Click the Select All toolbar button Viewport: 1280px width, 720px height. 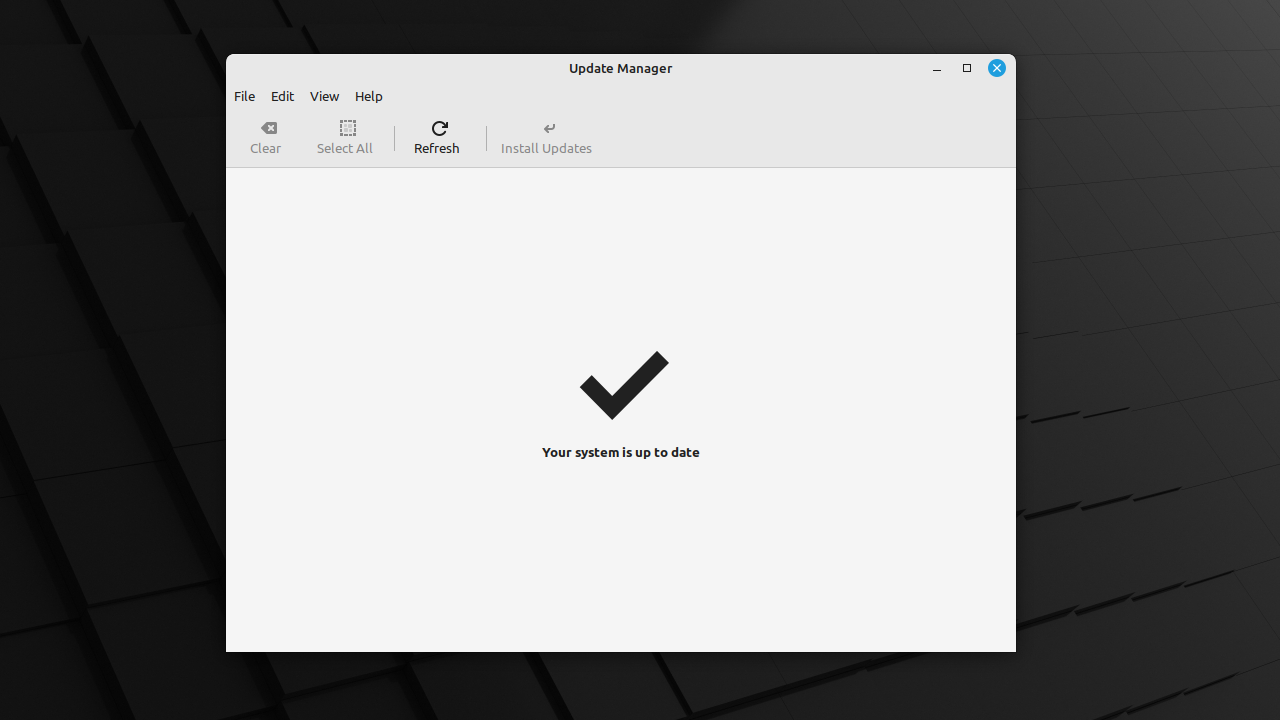(345, 138)
